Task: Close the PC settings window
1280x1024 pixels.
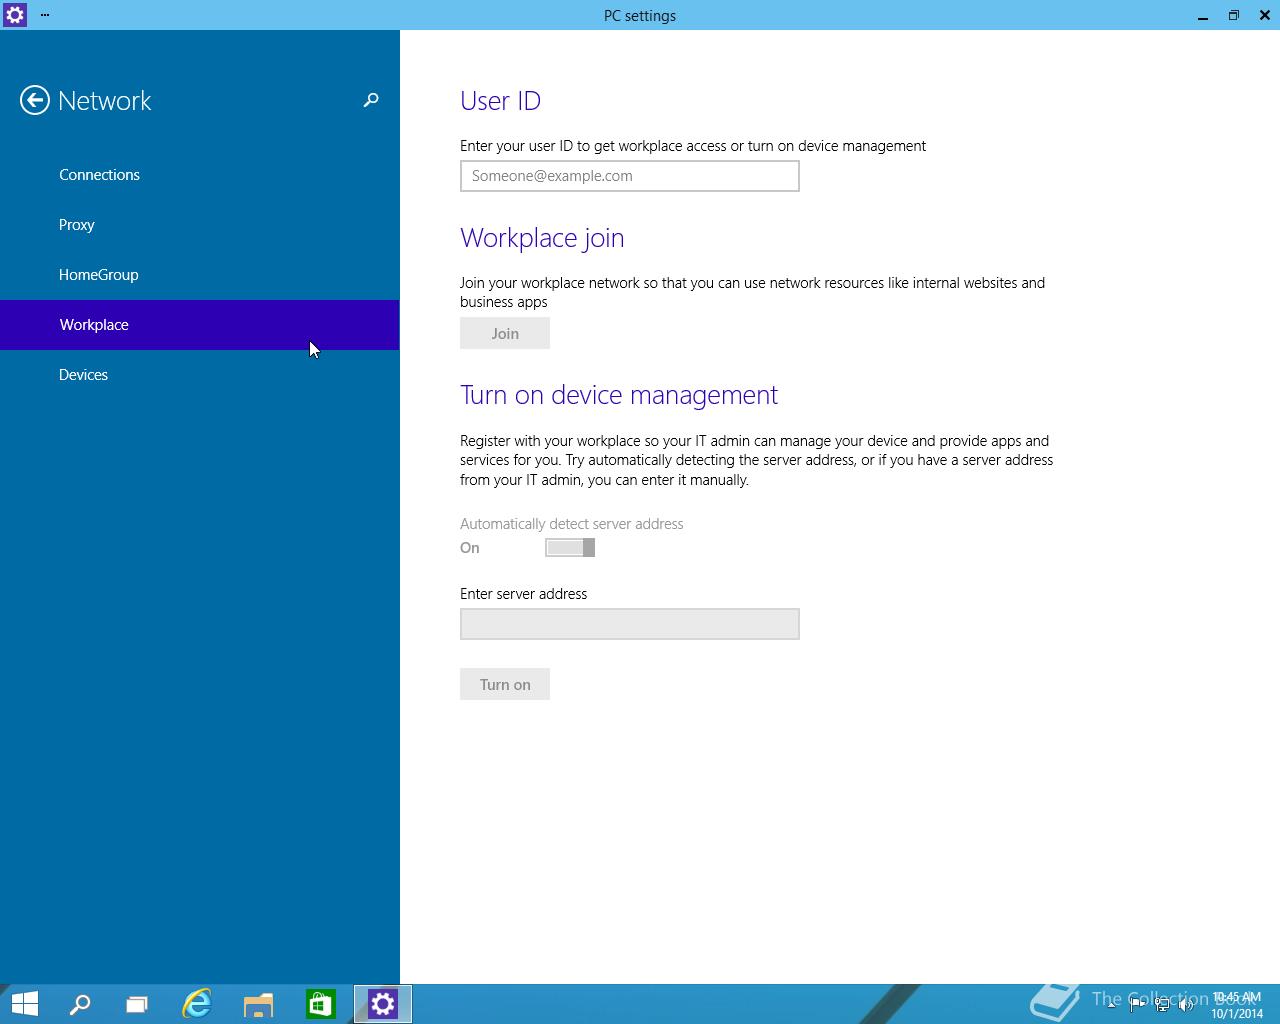Action: tap(1264, 15)
